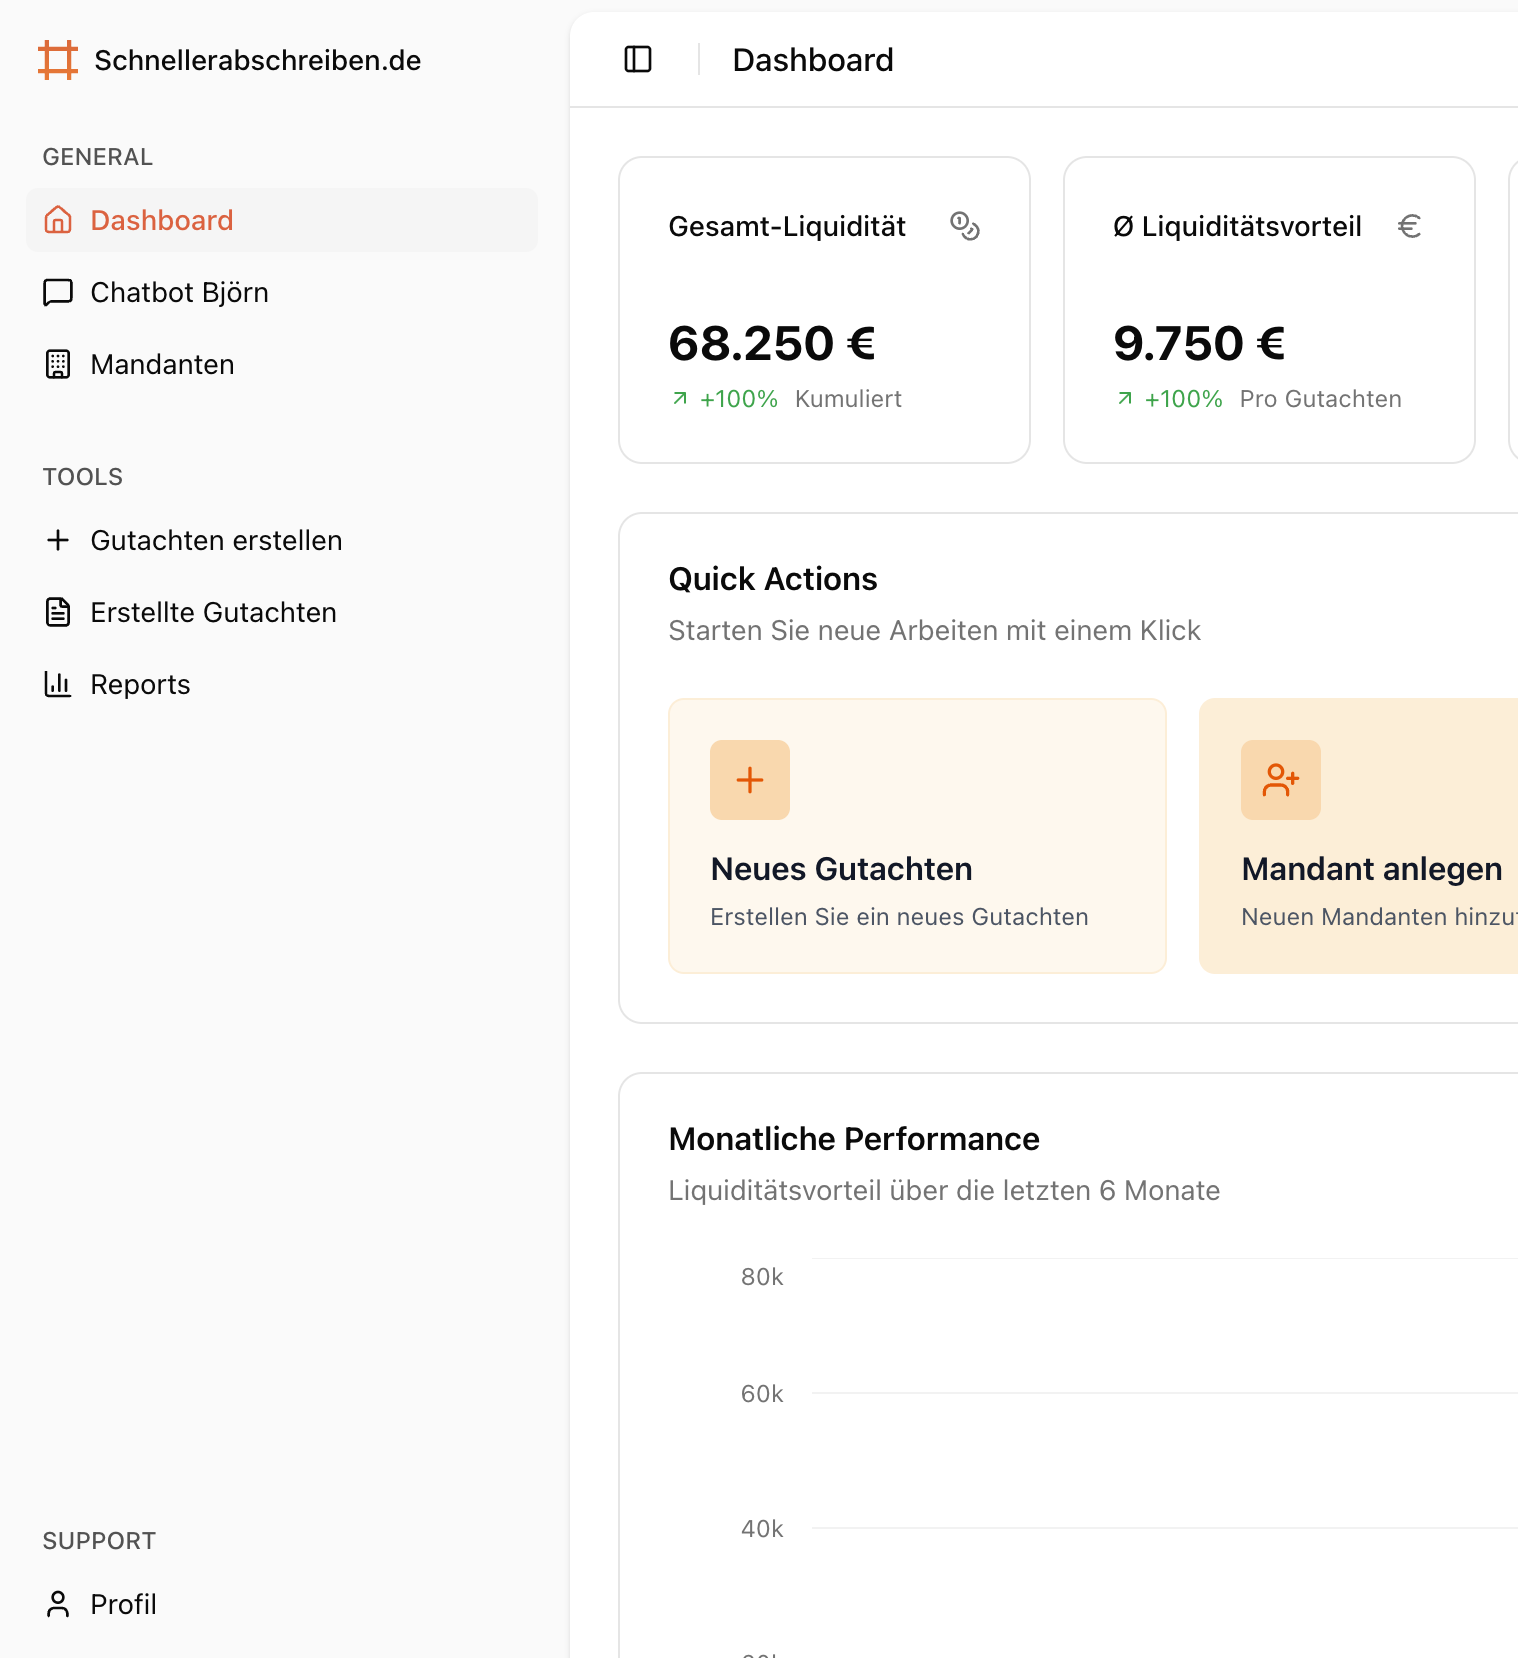Click the add-user icon on Mandant anlegen
Screen dimensions: 1518x1658
[x=1281, y=780]
